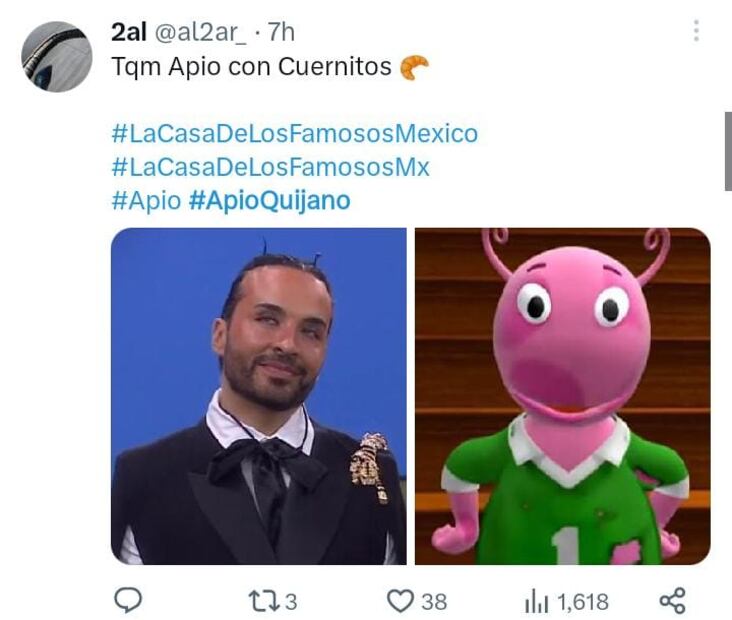This screenshot has width=732, height=620.
Task: Open the 7h timestamp link
Action: coord(281,32)
